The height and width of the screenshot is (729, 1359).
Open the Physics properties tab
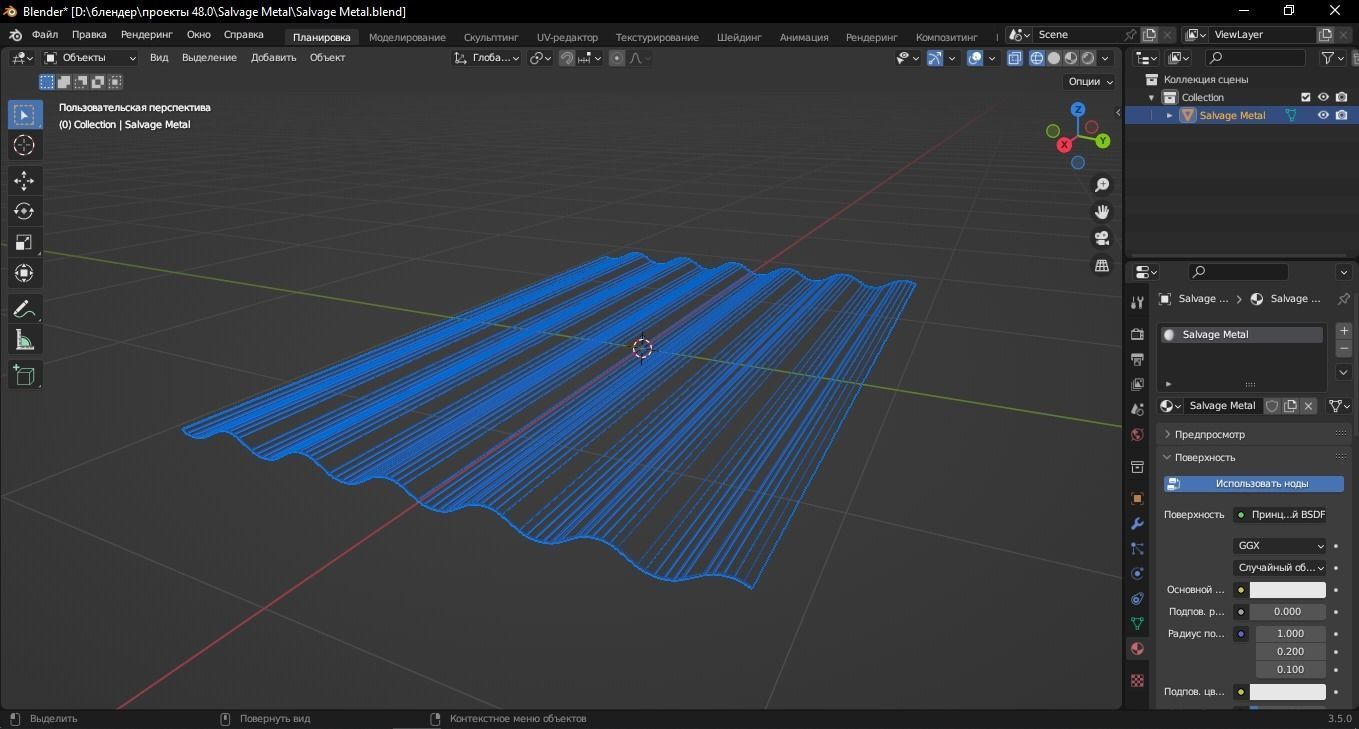1137,573
